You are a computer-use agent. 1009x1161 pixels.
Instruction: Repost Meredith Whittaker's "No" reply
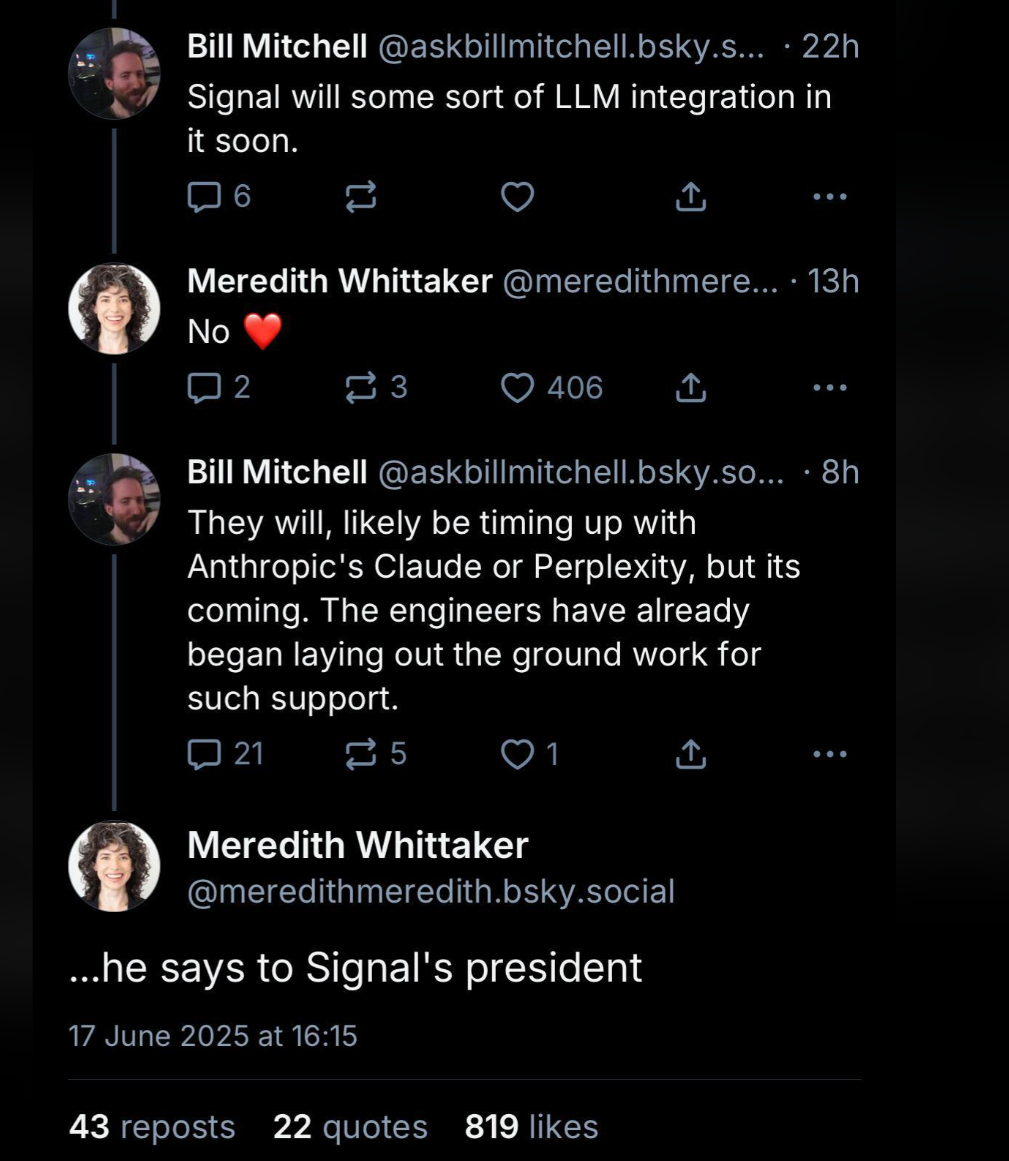[360, 387]
